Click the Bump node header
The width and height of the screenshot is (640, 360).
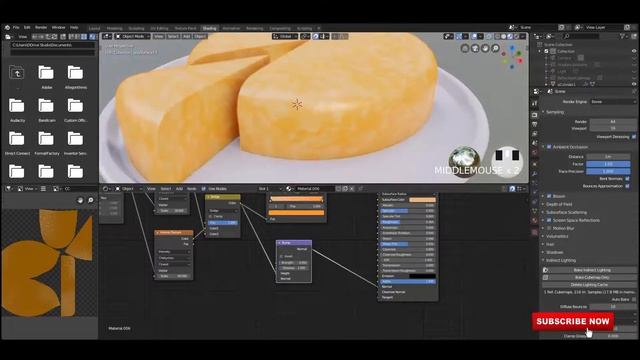point(294,243)
